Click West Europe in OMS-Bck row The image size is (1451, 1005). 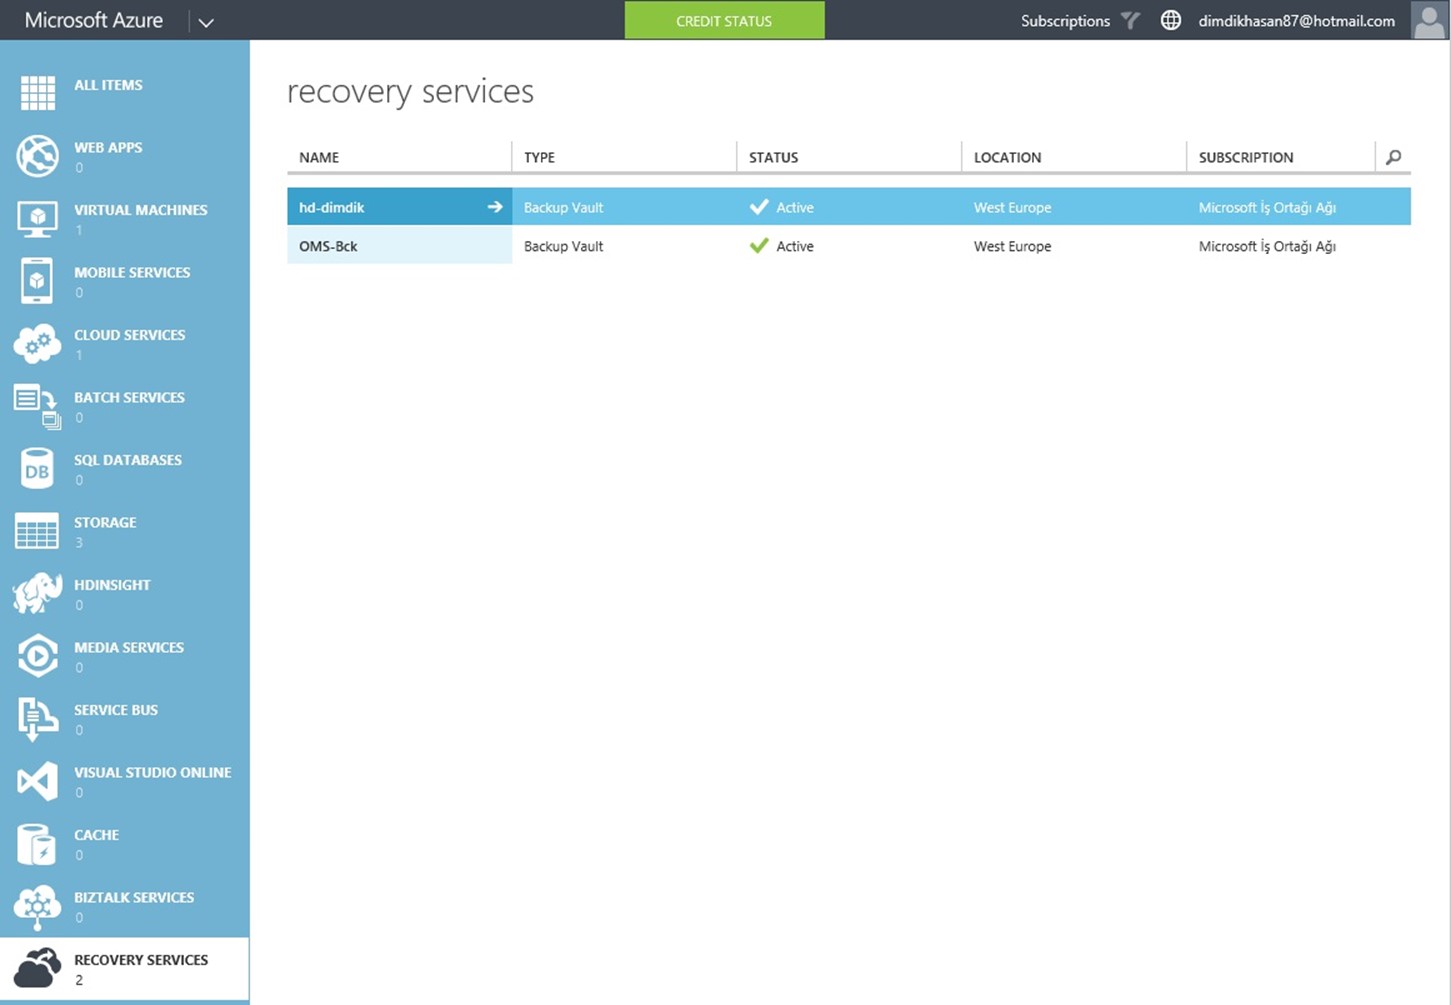coord(1012,246)
